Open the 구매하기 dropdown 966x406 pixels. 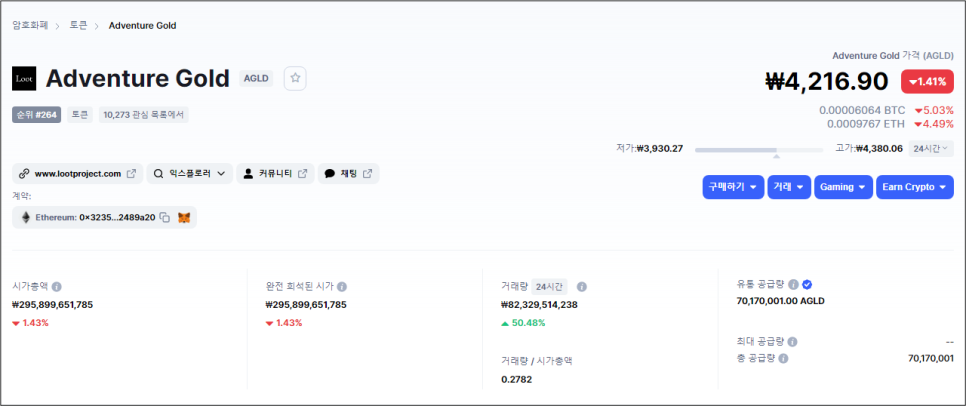pyautogui.click(x=733, y=187)
